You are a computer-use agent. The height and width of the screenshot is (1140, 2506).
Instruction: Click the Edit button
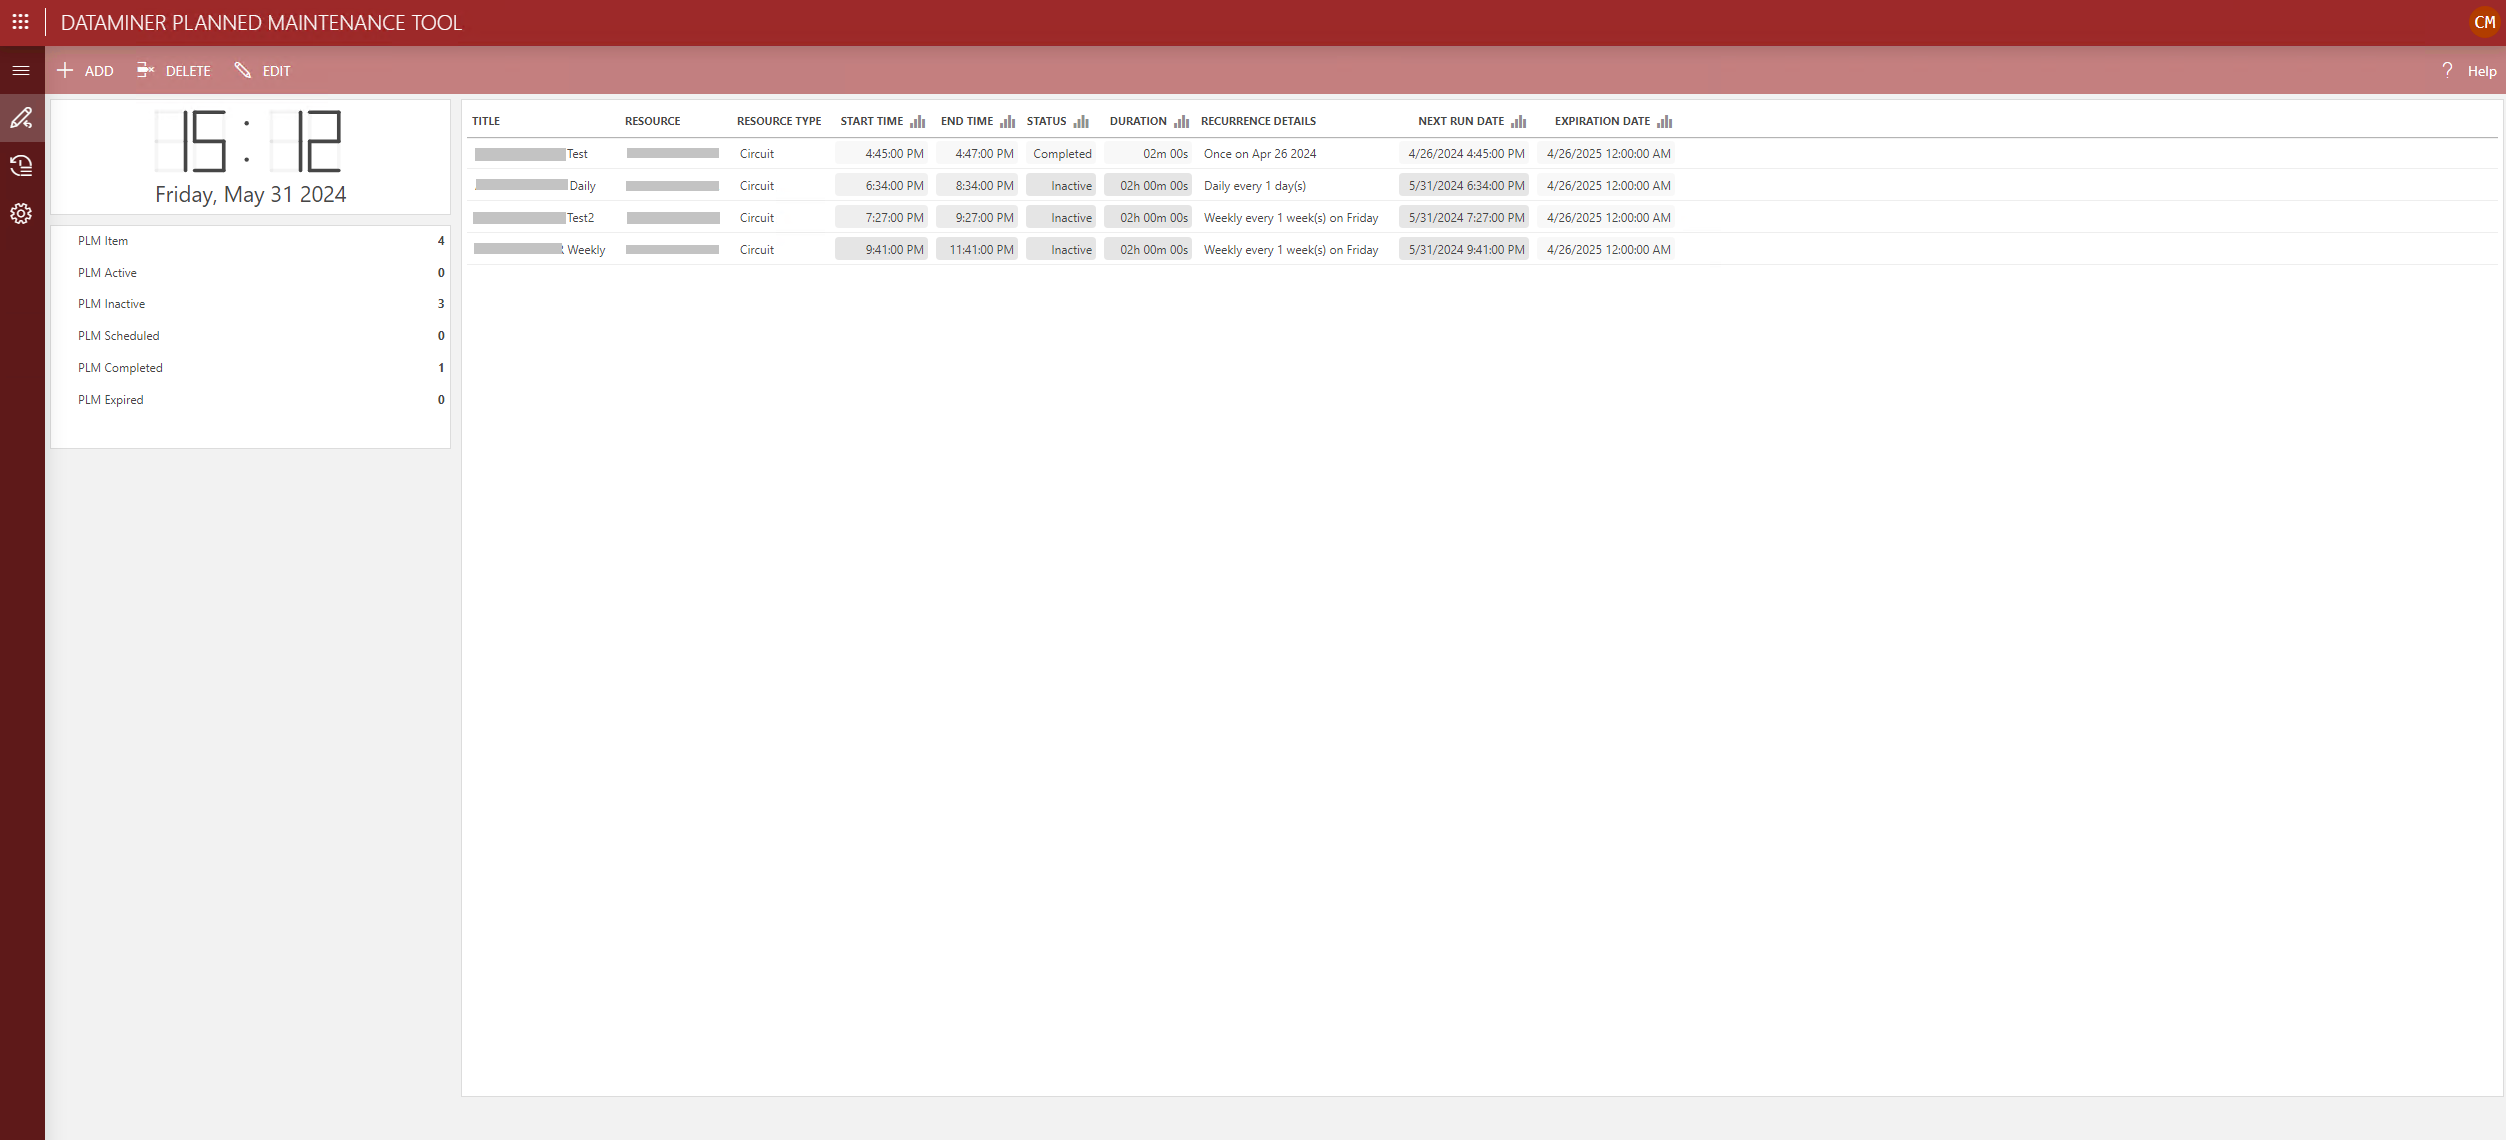pos(262,71)
